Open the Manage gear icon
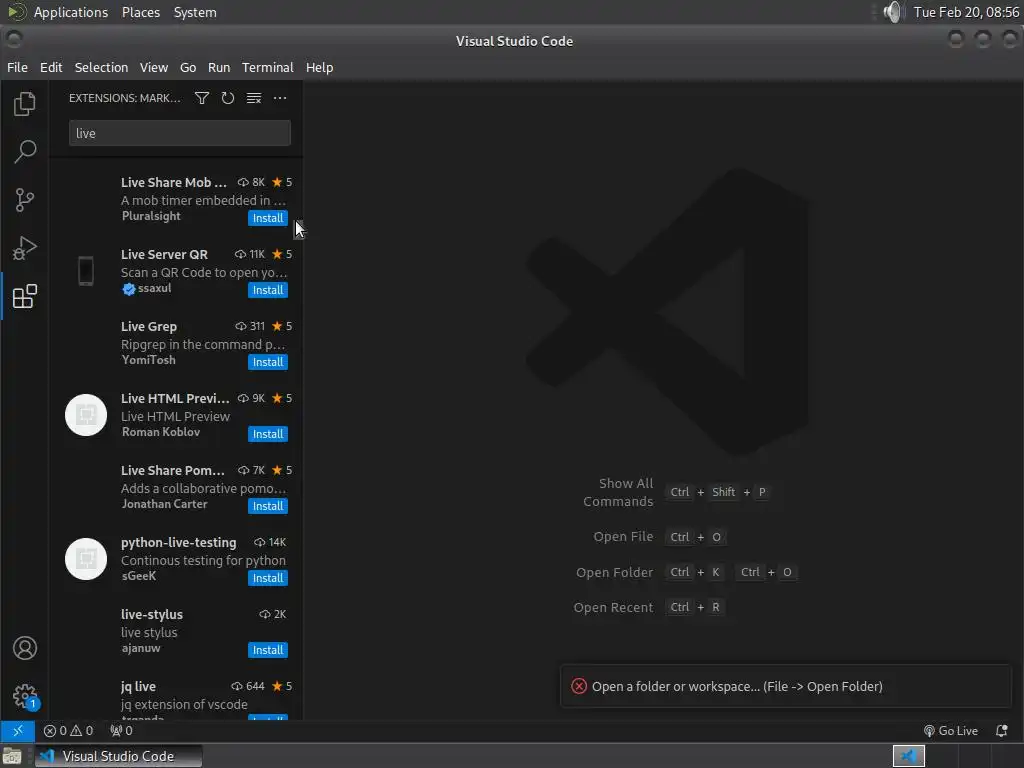Image resolution: width=1024 pixels, height=768 pixels. point(25,696)
